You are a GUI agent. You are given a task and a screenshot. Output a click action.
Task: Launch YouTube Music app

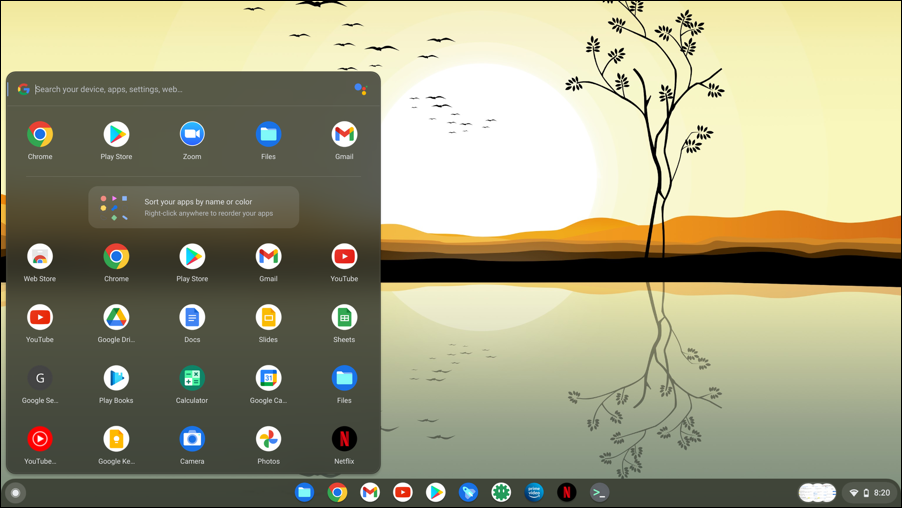pyautogui.click(x=40, y=439)
